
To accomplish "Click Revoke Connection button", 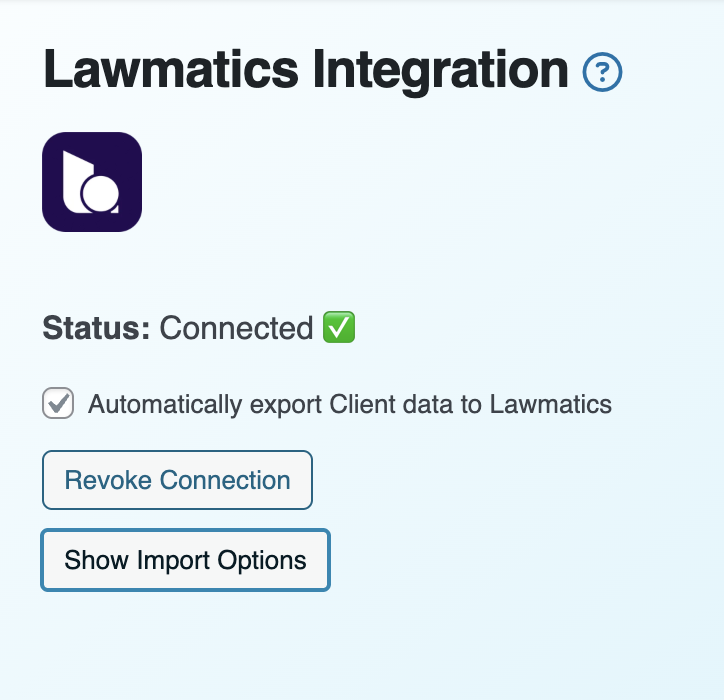I will [177, 480].
